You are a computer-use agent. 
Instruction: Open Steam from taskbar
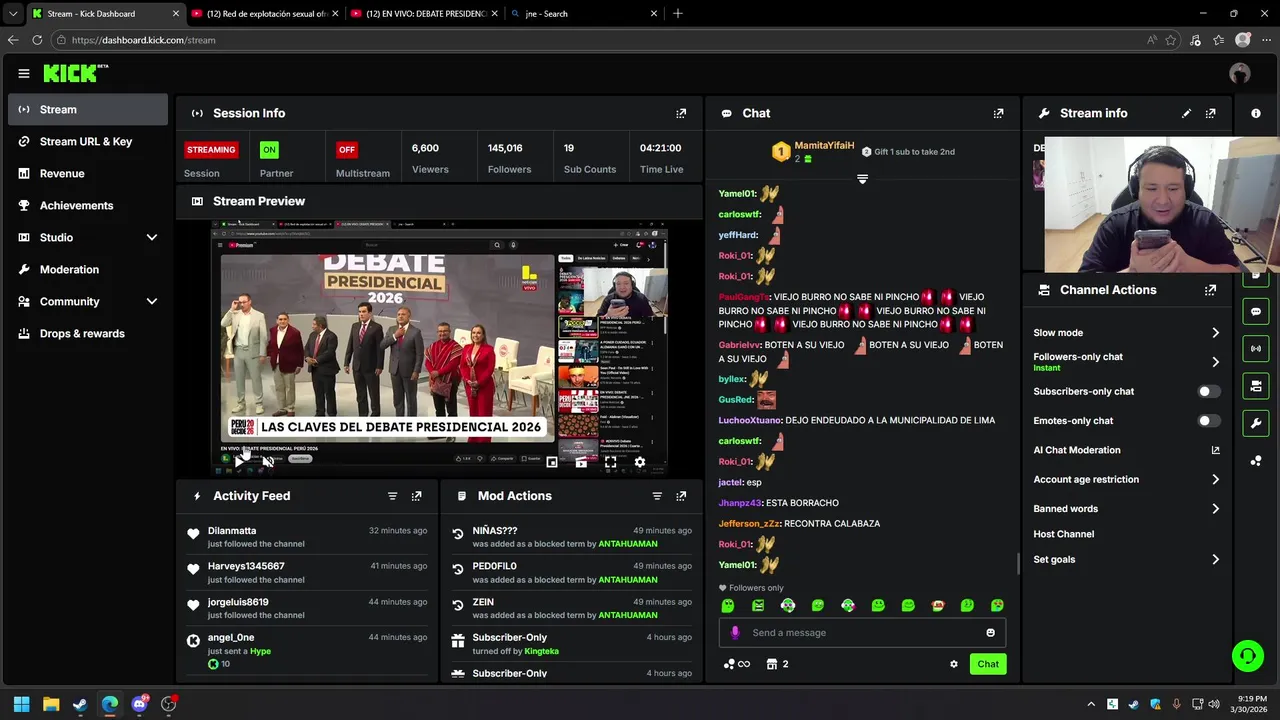[x=80, y=704]
